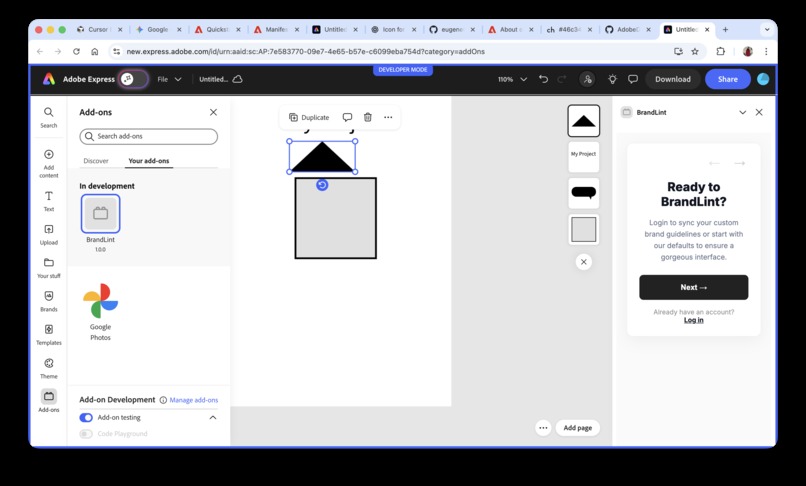Open the File menu dropdown
The image size is (806, 486).
(x=169, y=79)
